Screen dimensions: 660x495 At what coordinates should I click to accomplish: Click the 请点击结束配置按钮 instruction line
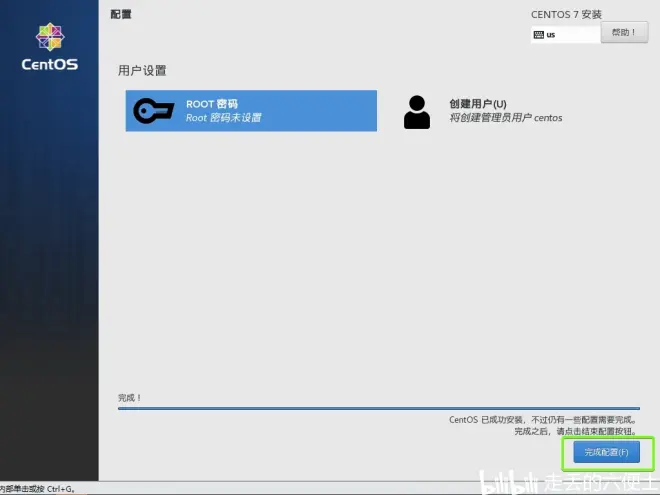575,431
